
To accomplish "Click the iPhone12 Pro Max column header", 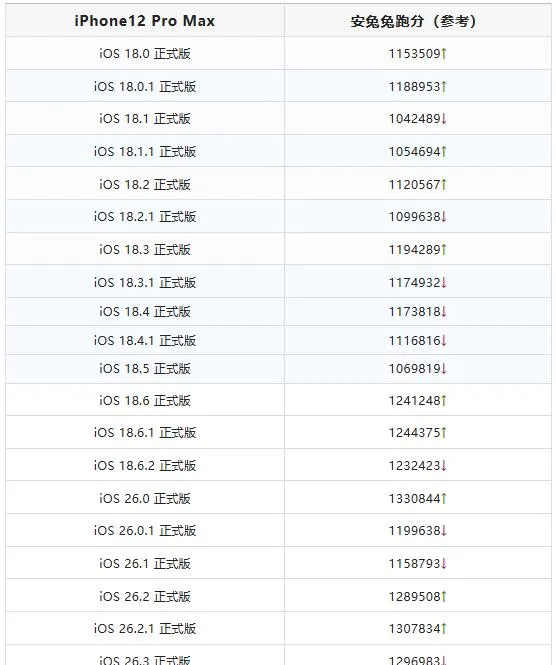I will [x=145, y=21].
